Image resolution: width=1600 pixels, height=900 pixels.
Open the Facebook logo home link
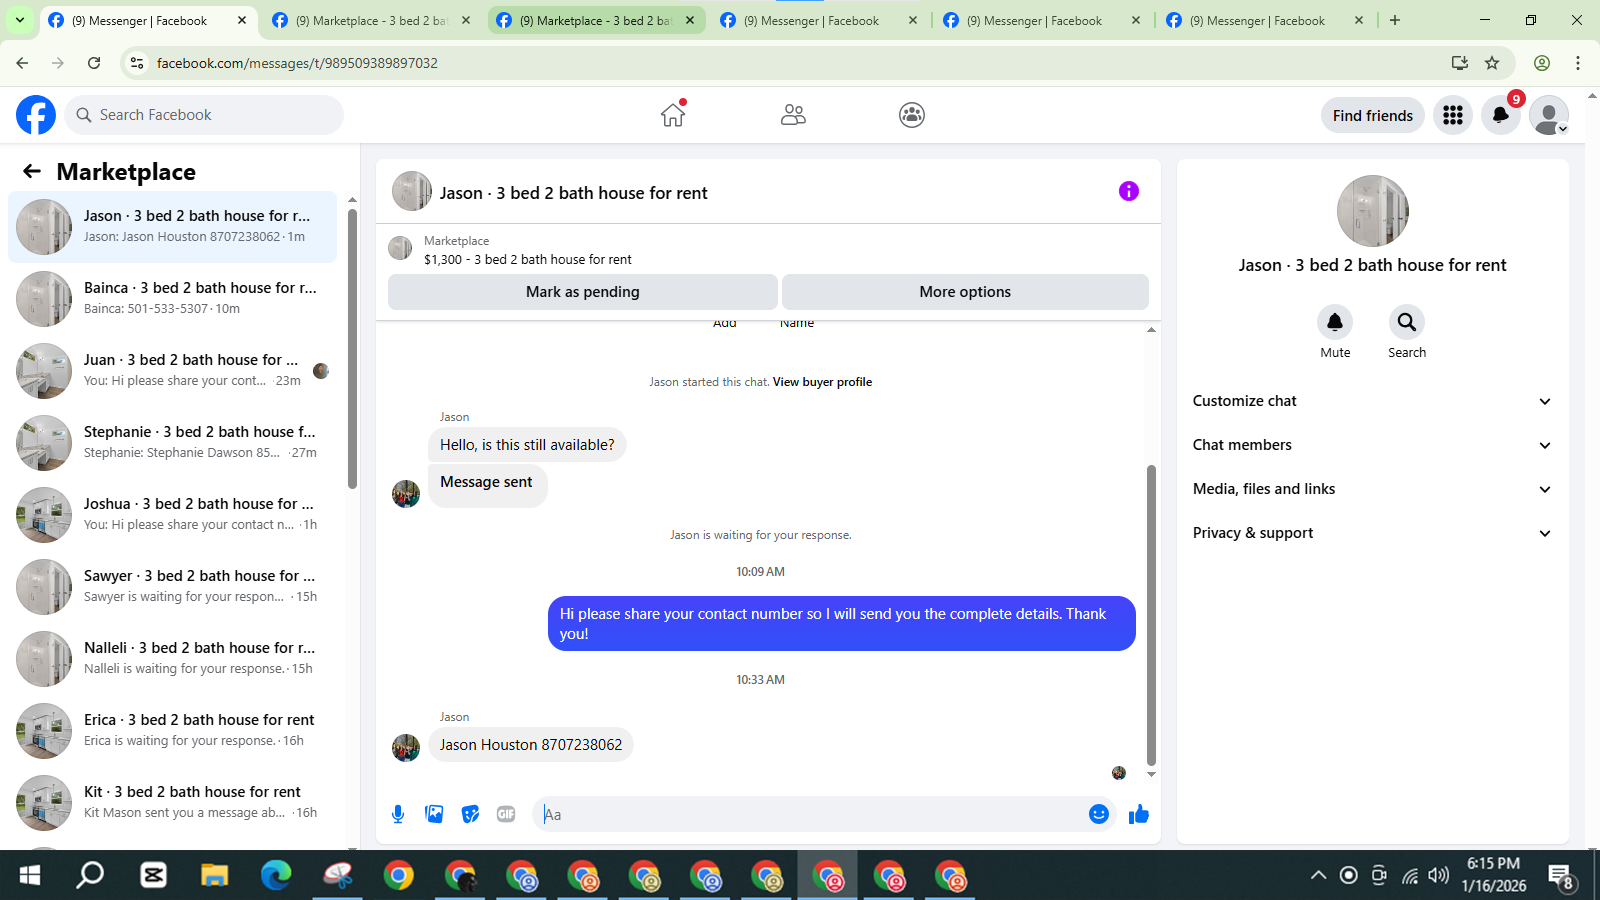tap(36, 115)
